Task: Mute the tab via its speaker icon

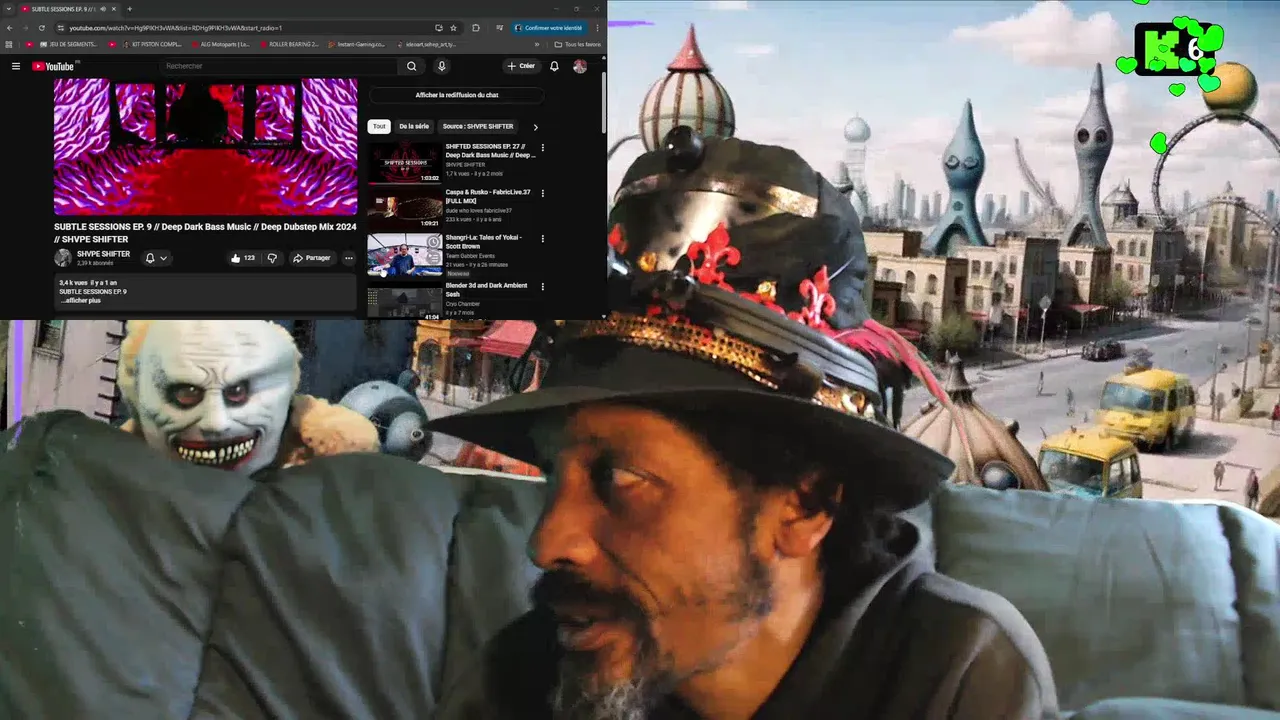Action: pos(103,9)
